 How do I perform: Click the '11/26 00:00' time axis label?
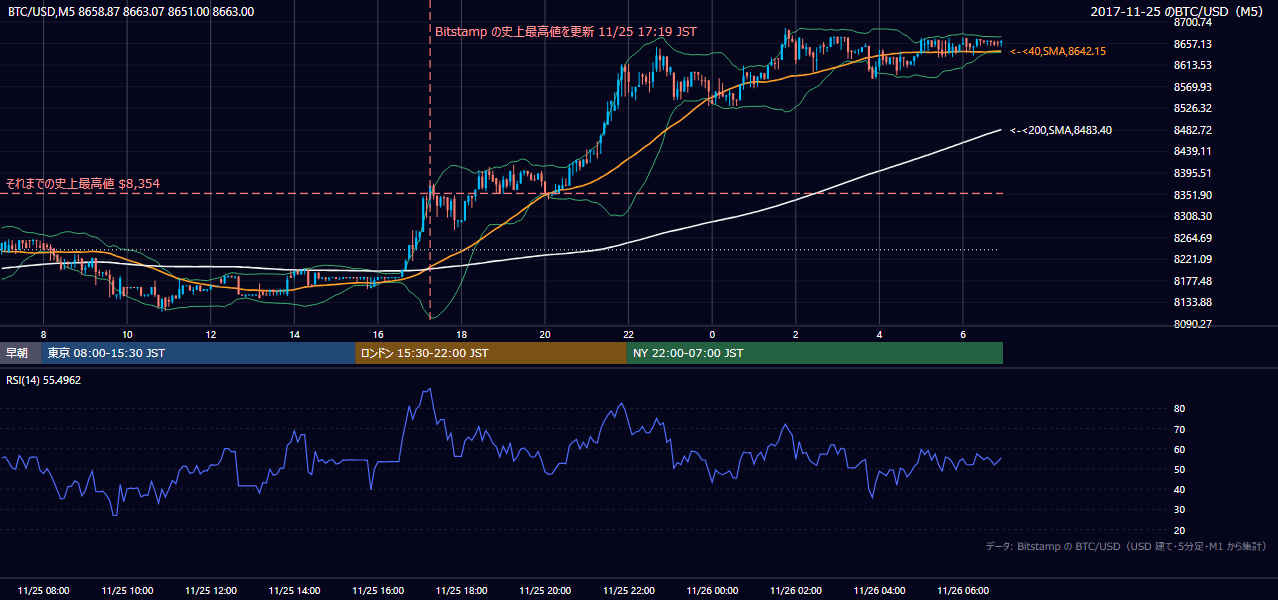[x=712, y=591]
